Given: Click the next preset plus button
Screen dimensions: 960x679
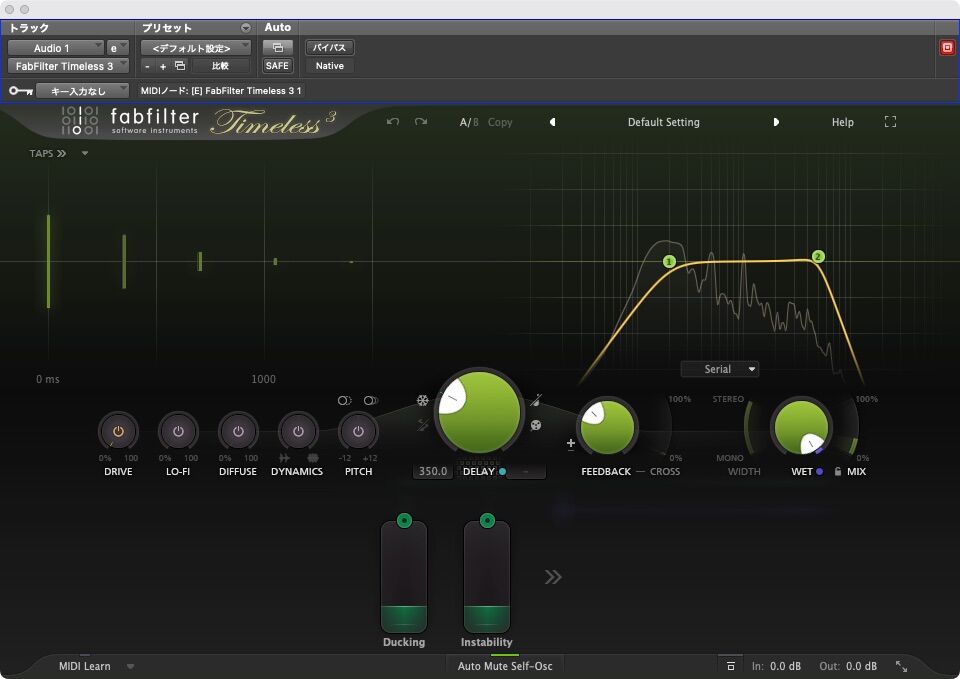Looking at the screenshot, I should click(163, 66).
